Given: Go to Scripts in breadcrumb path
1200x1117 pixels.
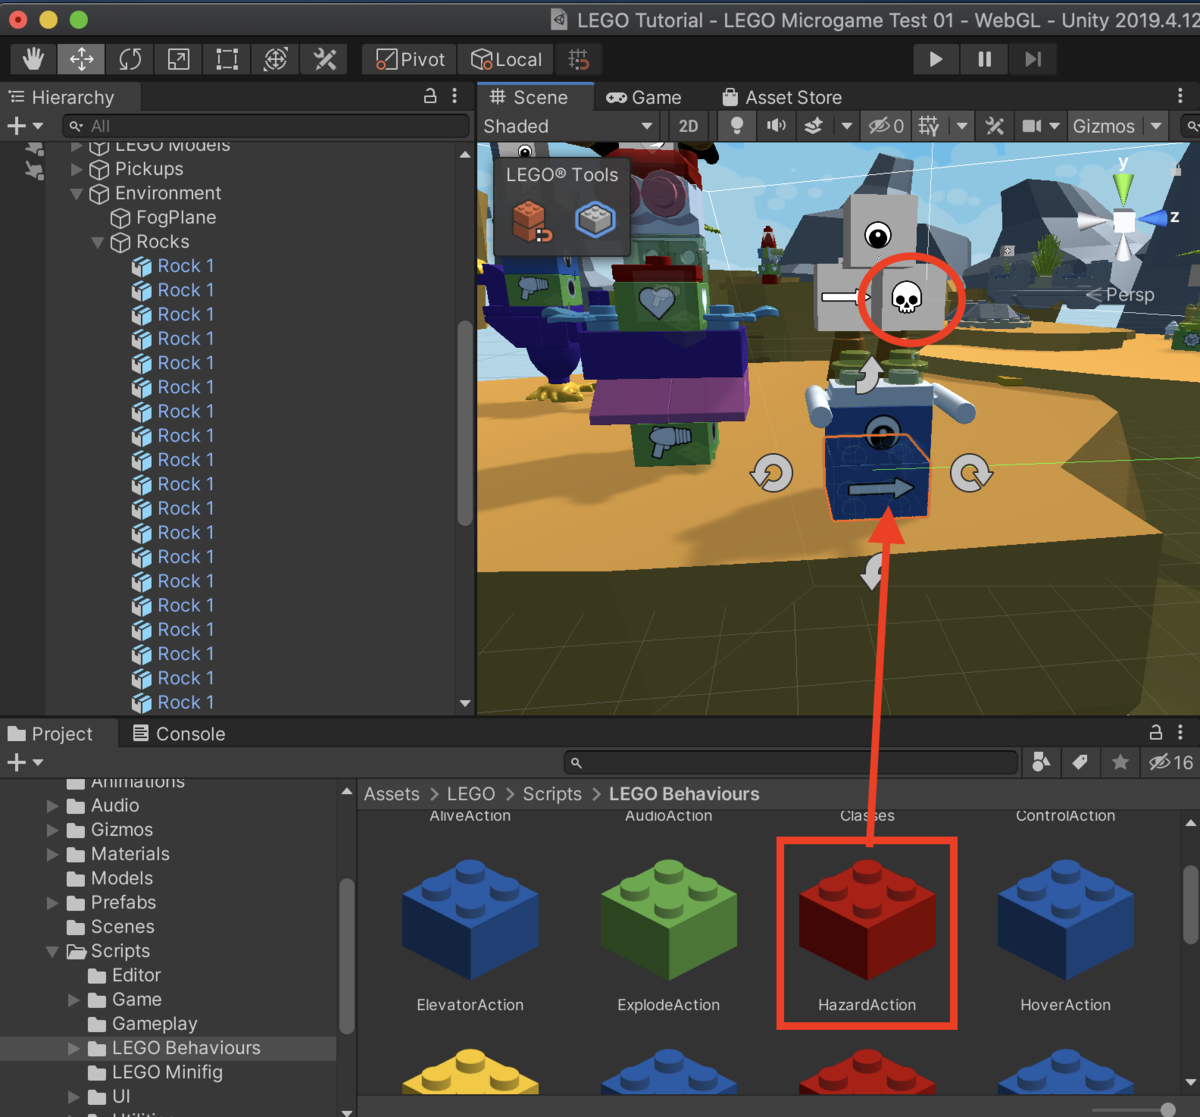Looking at the screenshot, I should pos(552,794).
